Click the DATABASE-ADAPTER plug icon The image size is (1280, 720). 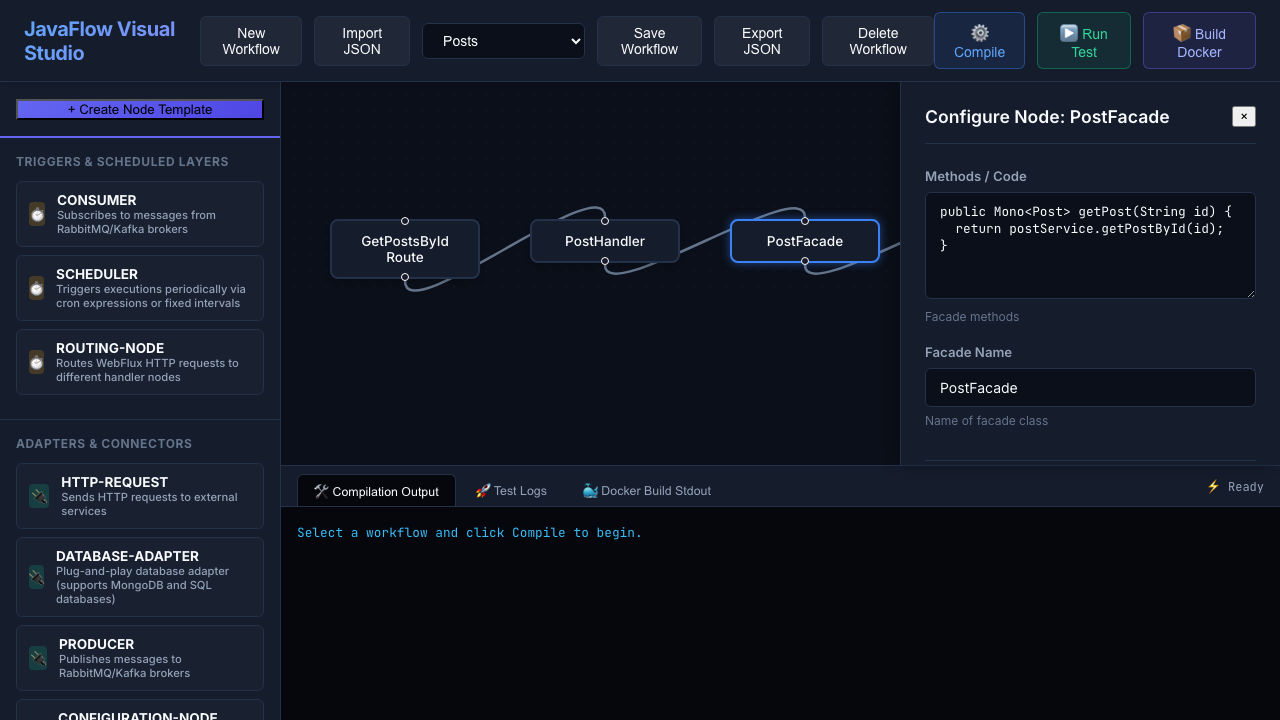pyautogui.click(x=37, y=577)
